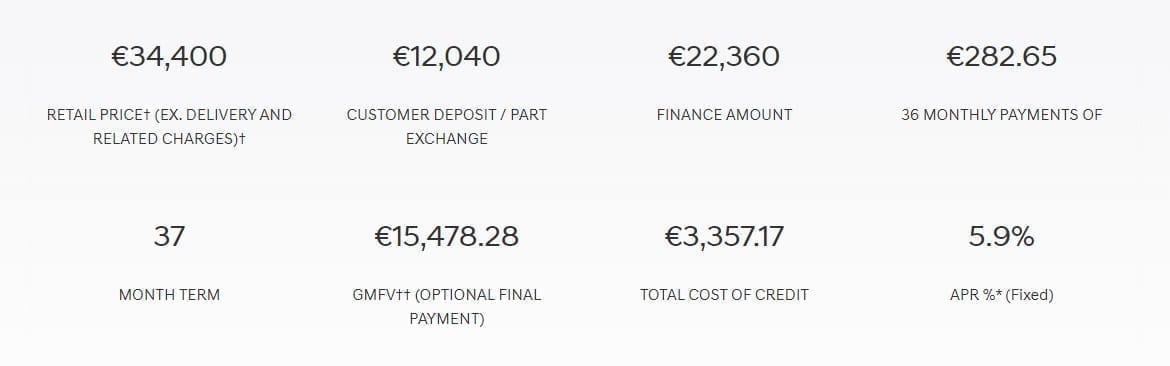Click the 36 Monthly Payments Of label
The image size is (1170, 366).
pos(1001,115)
